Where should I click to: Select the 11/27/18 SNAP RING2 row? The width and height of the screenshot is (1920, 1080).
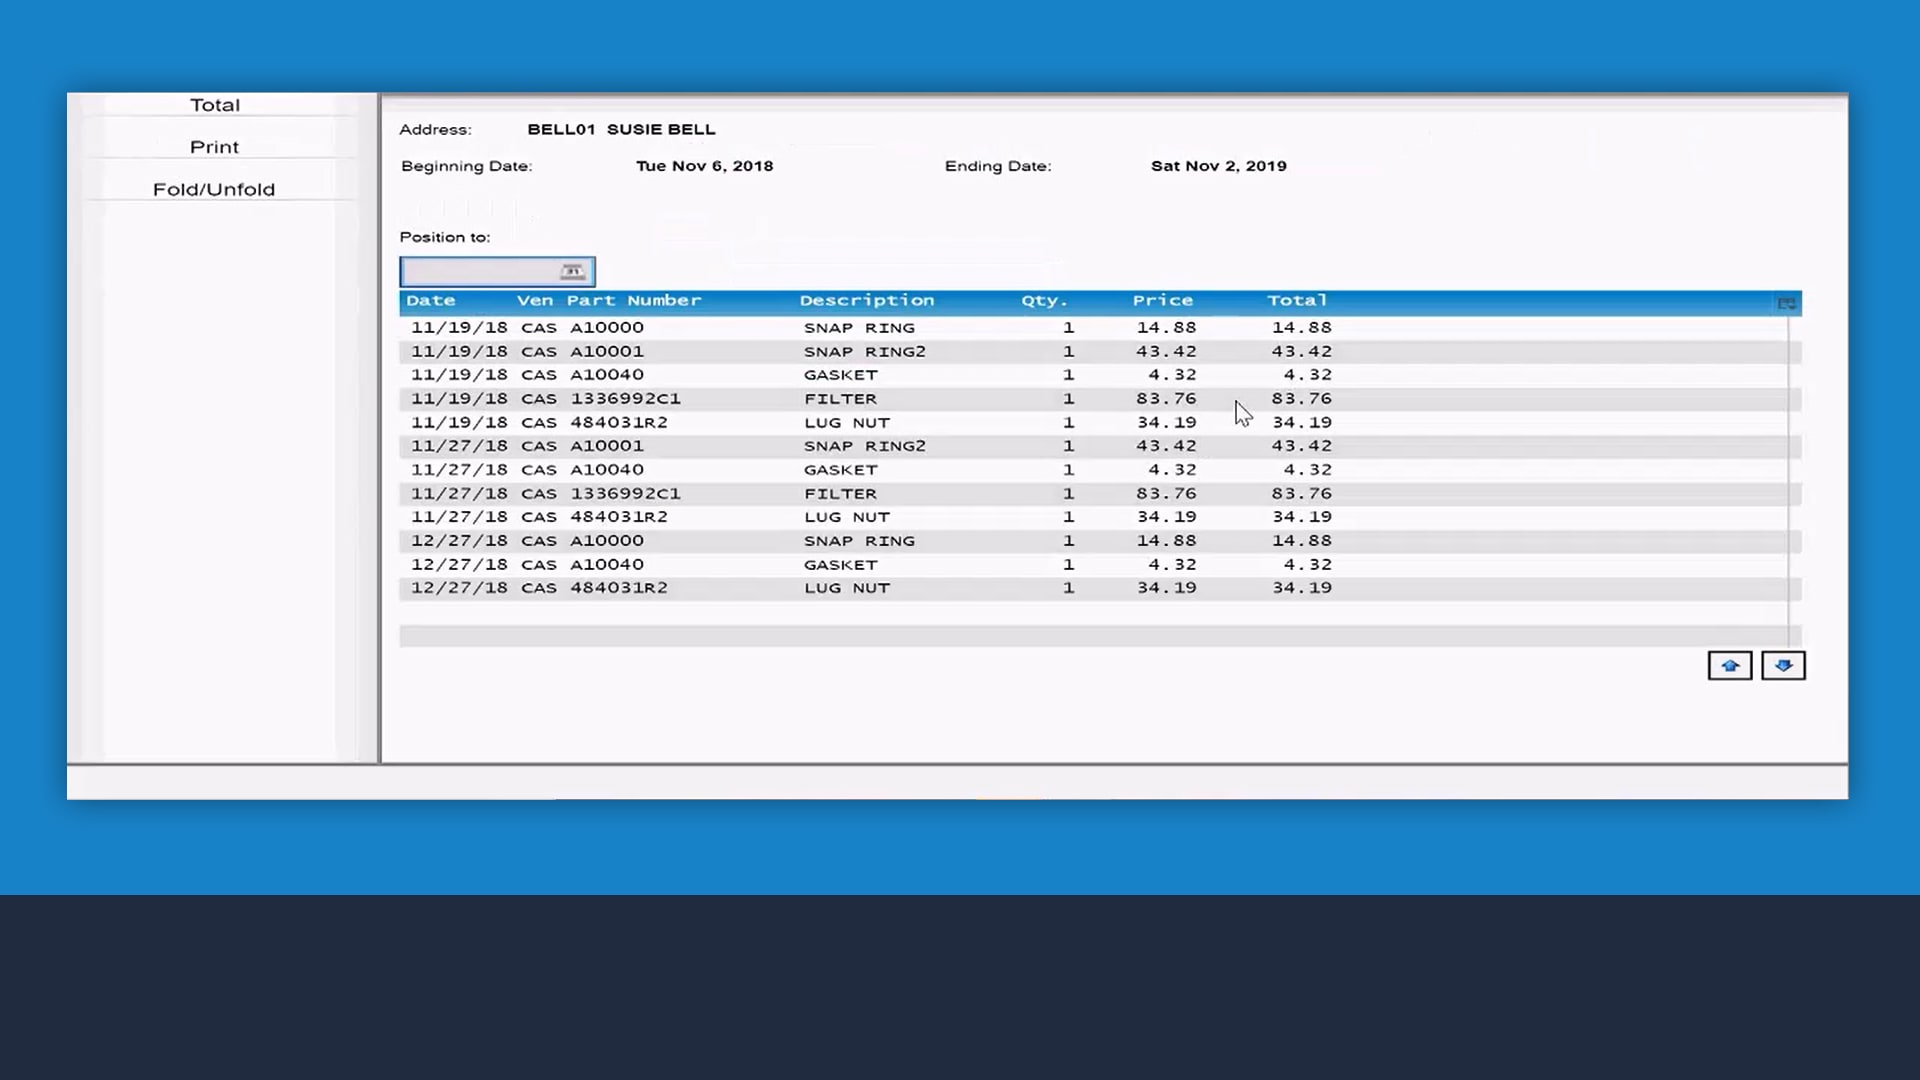tap(860, 446)
